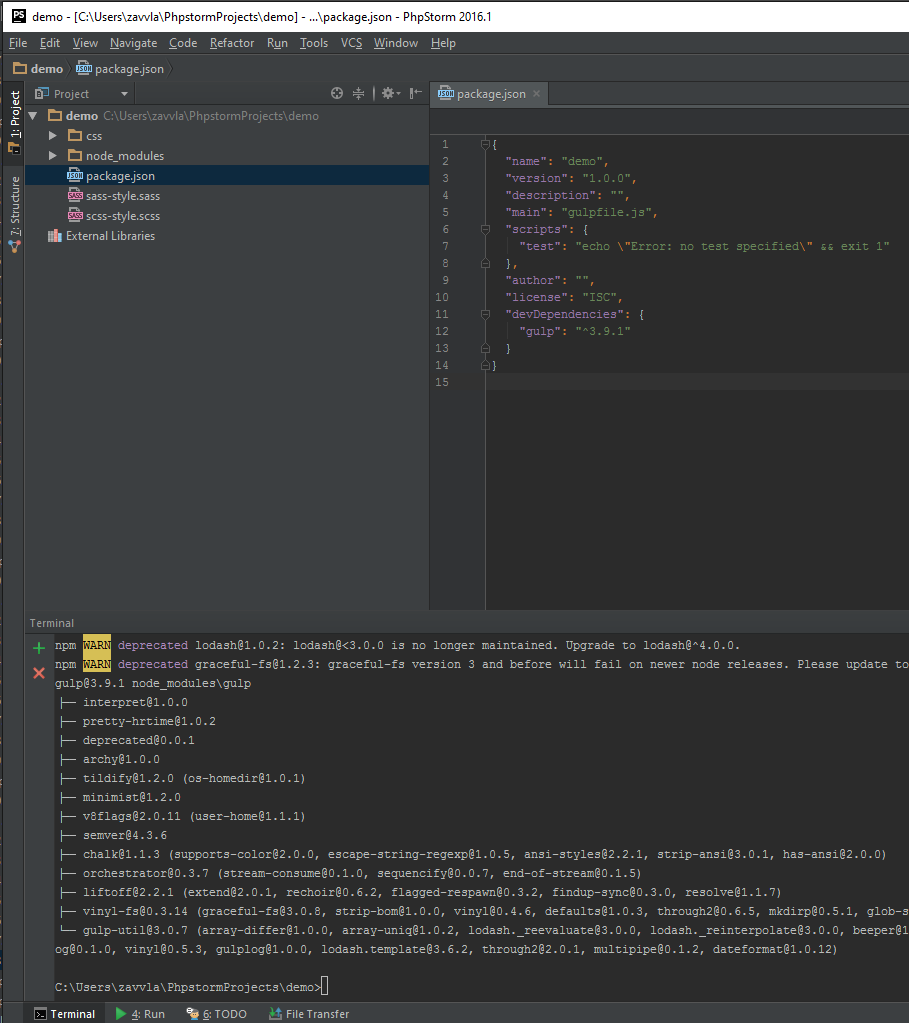The image size is (909, 1023).
Task: Click the collapse all icon in Project panel
Action: click(359, 93)
